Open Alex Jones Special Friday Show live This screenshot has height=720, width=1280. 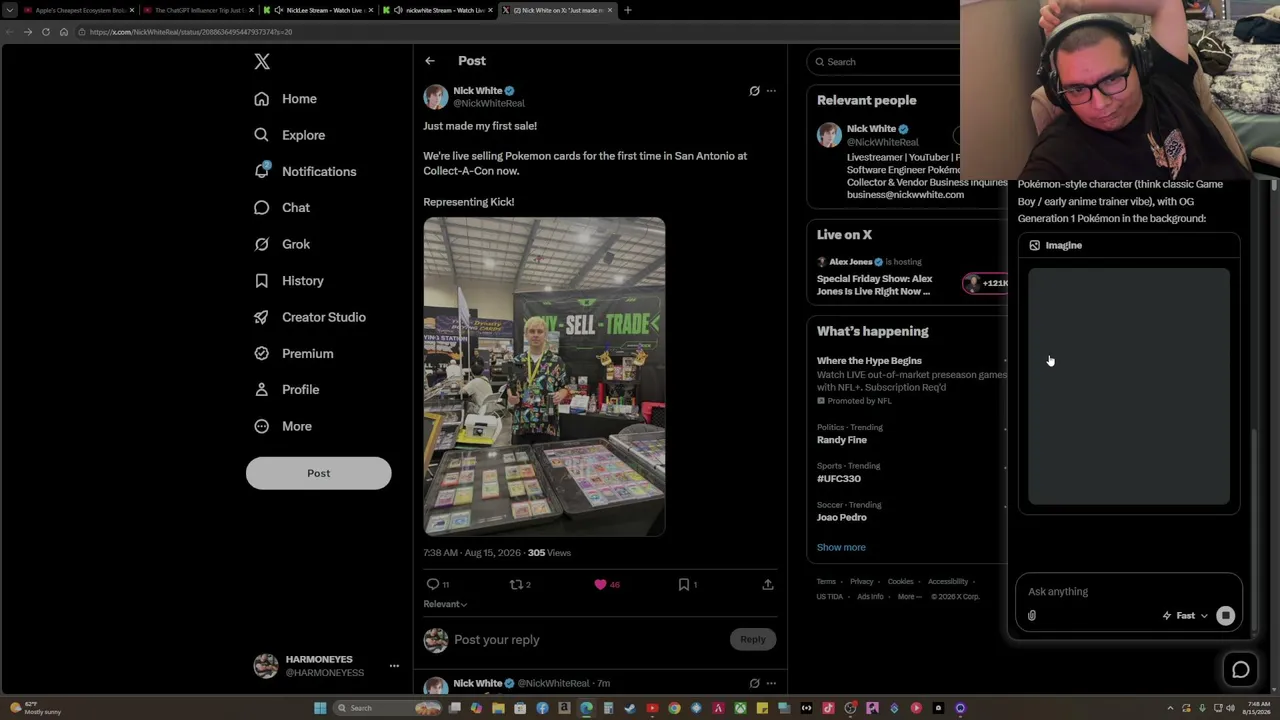(874, 285)
